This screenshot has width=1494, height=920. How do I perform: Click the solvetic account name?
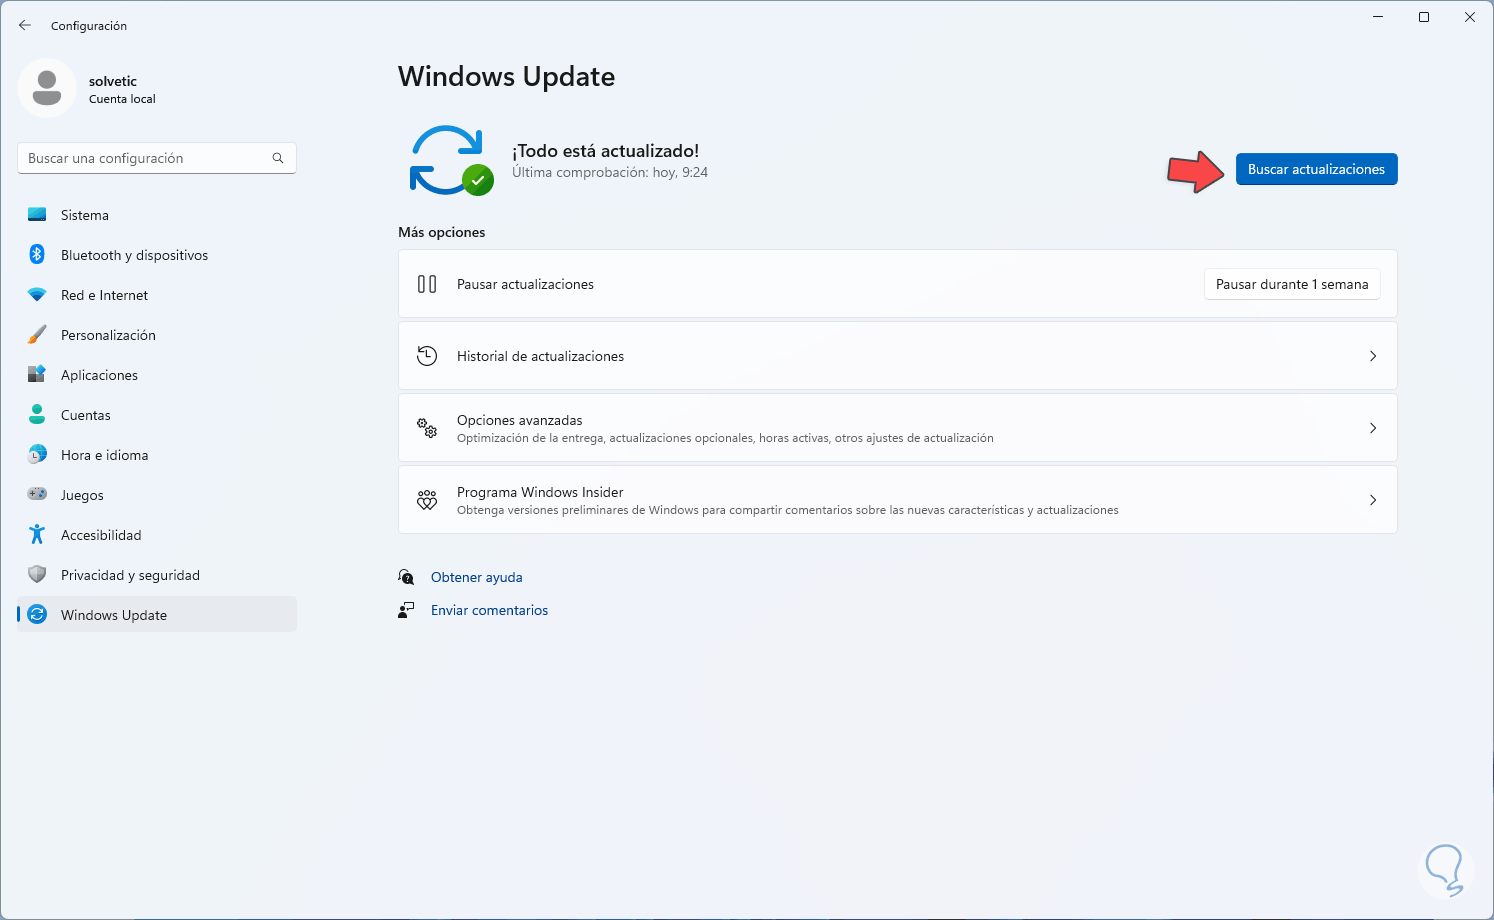(113, 81)
